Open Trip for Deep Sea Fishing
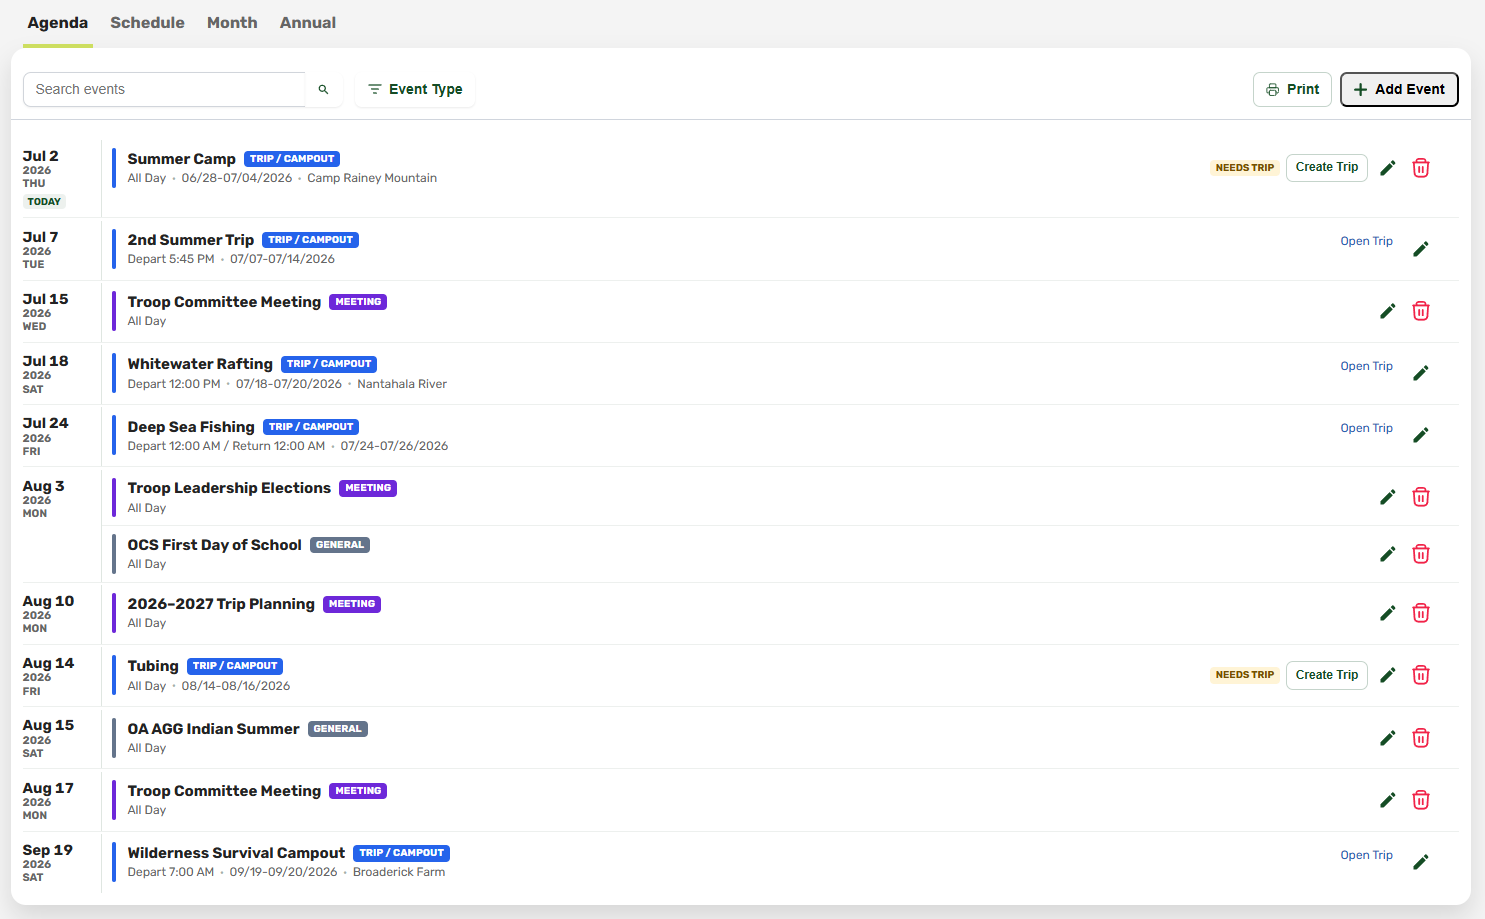 point(1366,428)
